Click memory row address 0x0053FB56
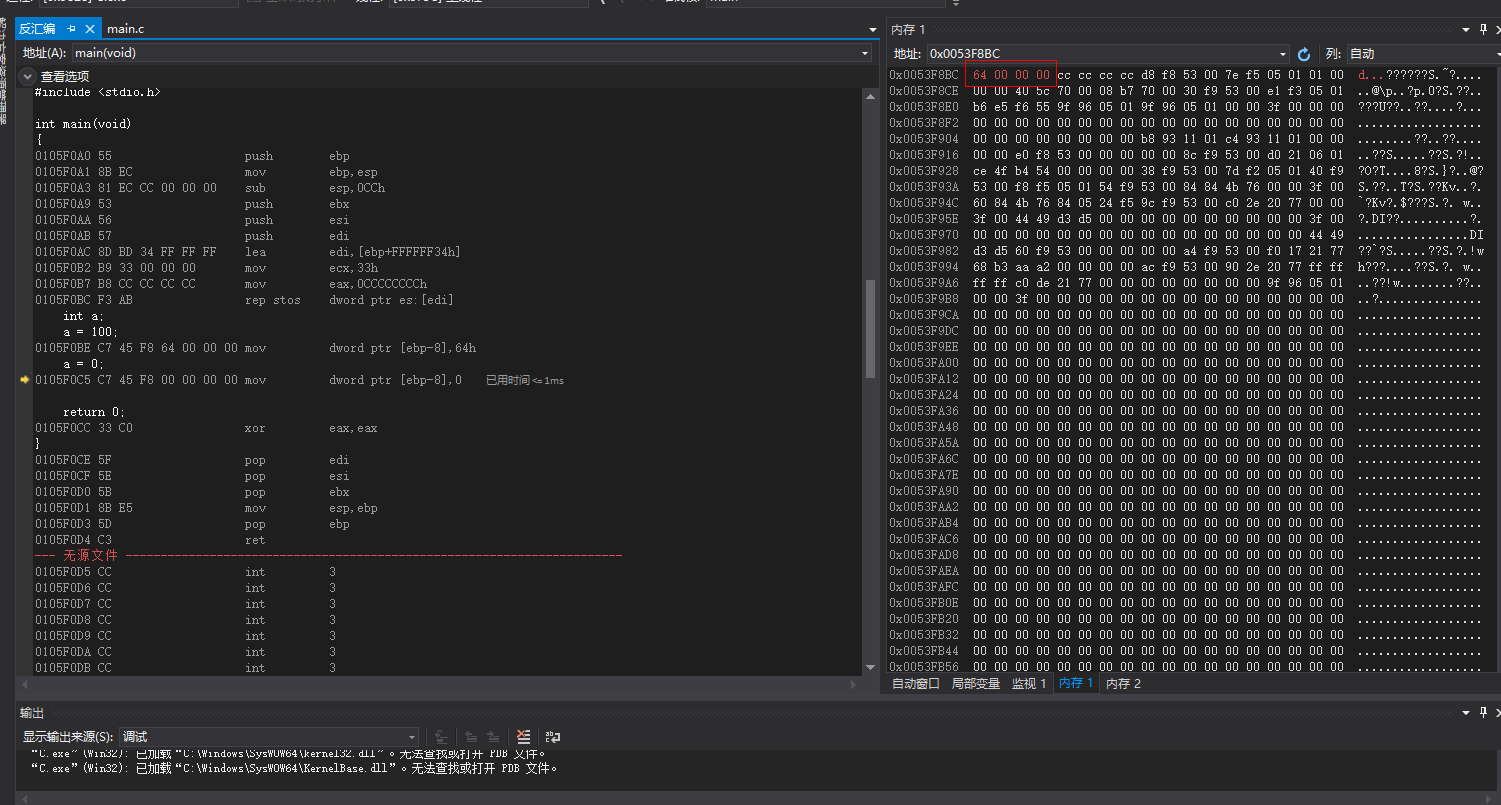Image resolution: width=1501 pixels, height=805 pixels. click(x=924, y=667)
